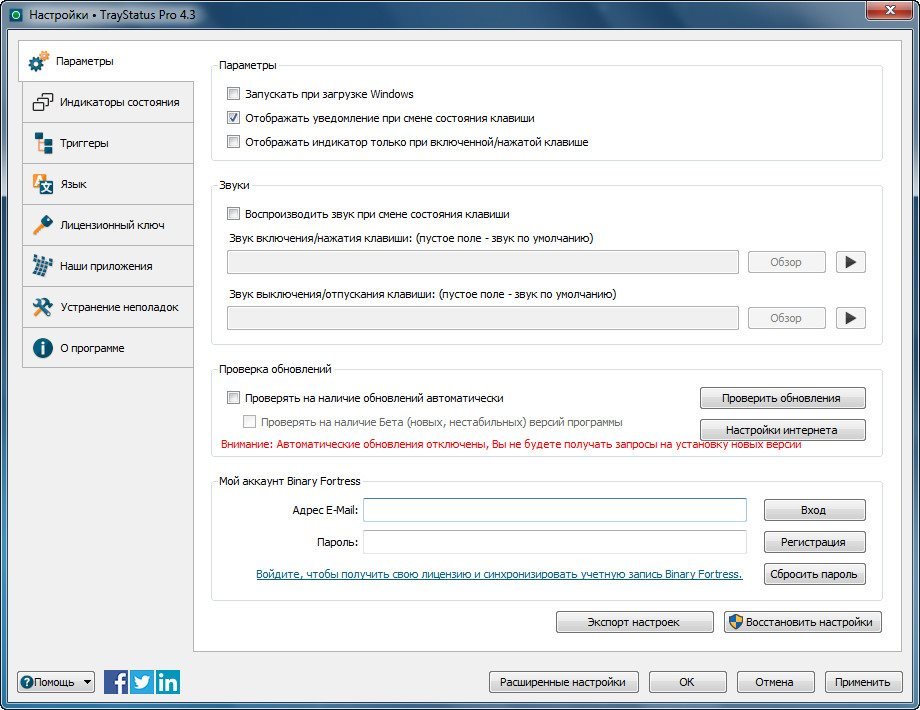This screenshot has width=920, height=710.
Task: Open the Twitter page icon
Action: 141,682
